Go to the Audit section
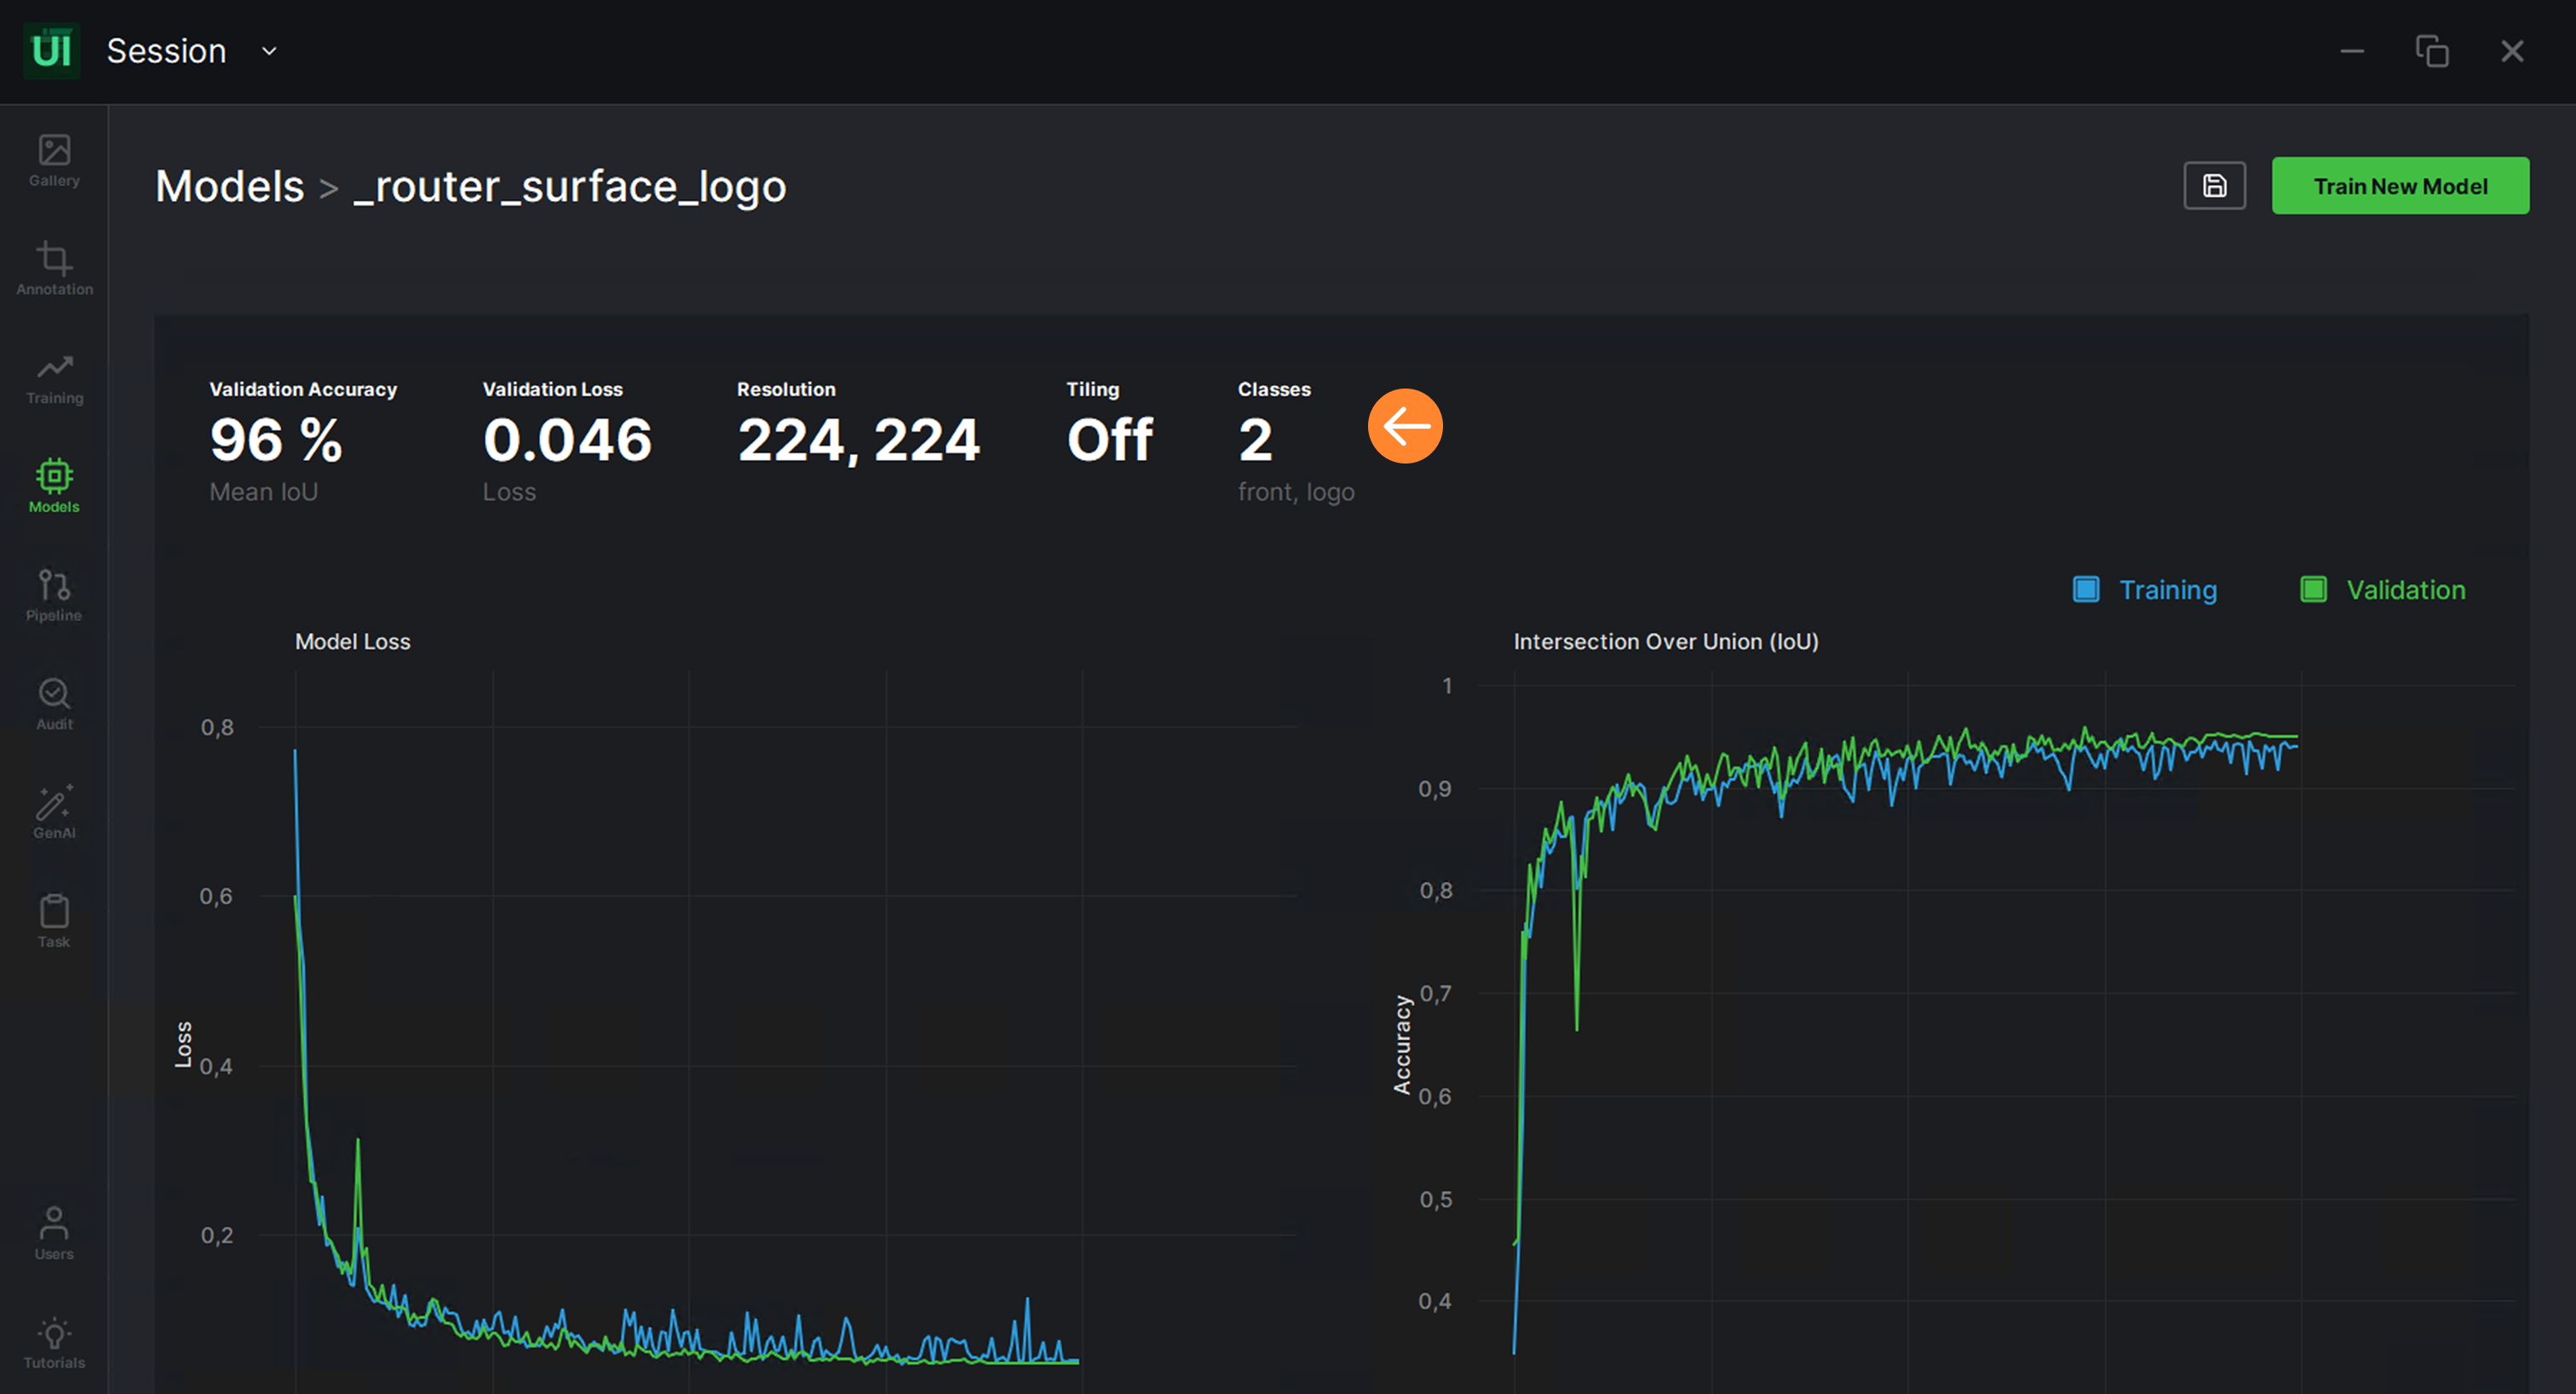Screen dimensions: 2576x1394 pos(54,703)
